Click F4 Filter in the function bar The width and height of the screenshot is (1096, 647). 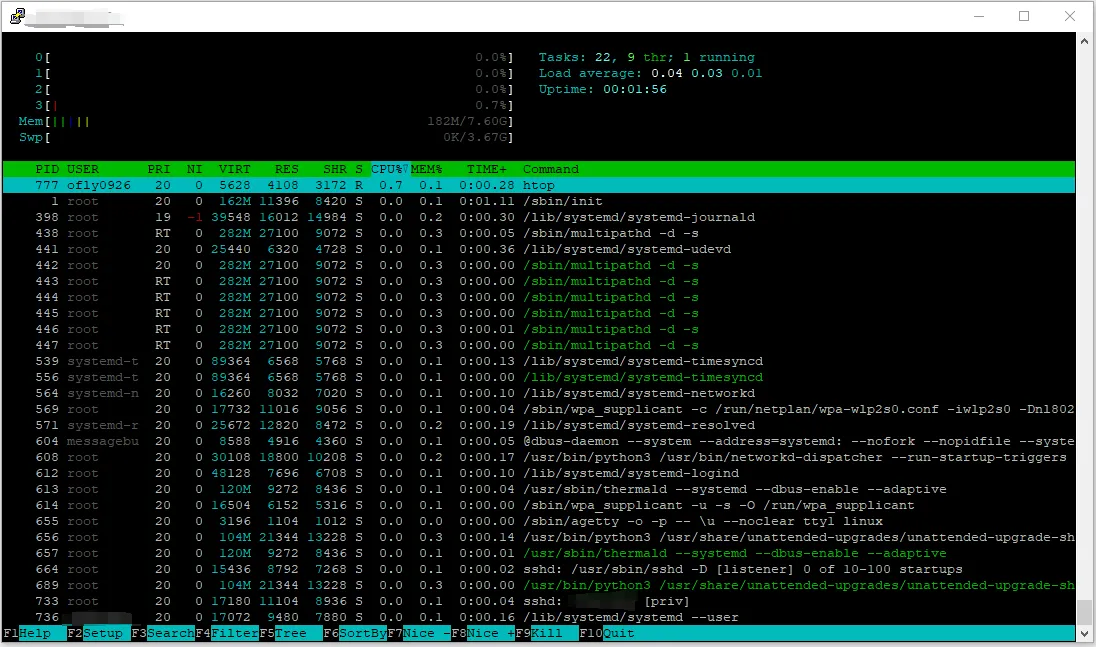point(227,633)
